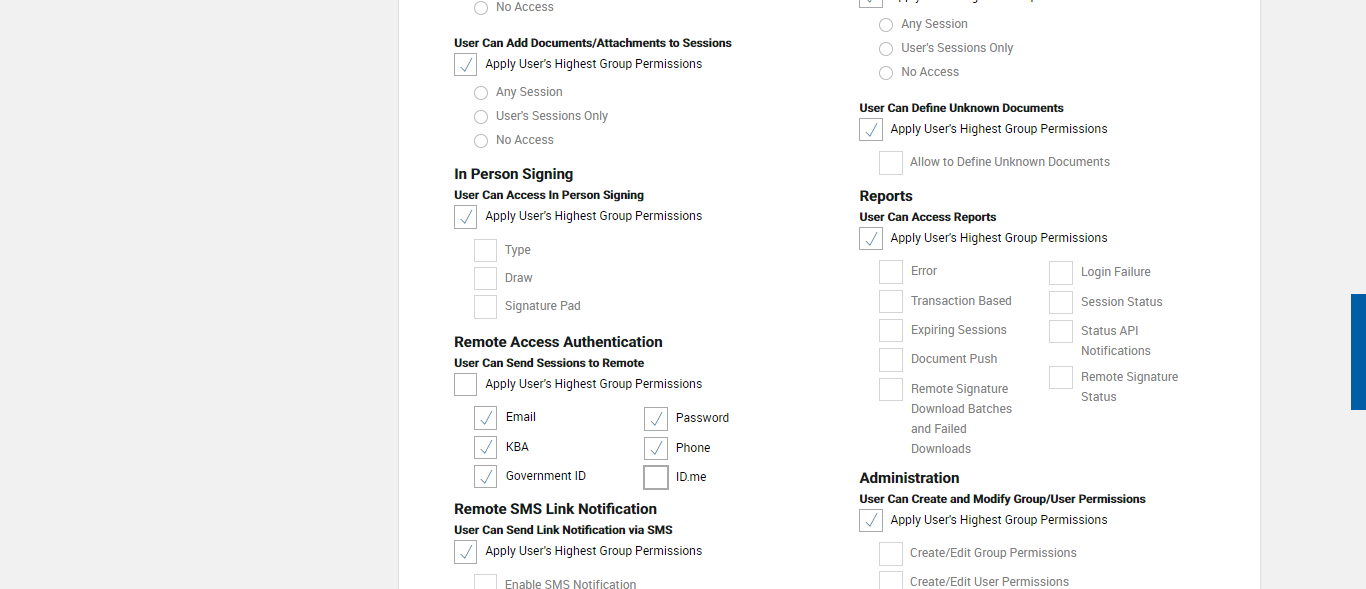Toggle the Phone authentication checkbox
The image size is (1366, 589).
[656, 448]
